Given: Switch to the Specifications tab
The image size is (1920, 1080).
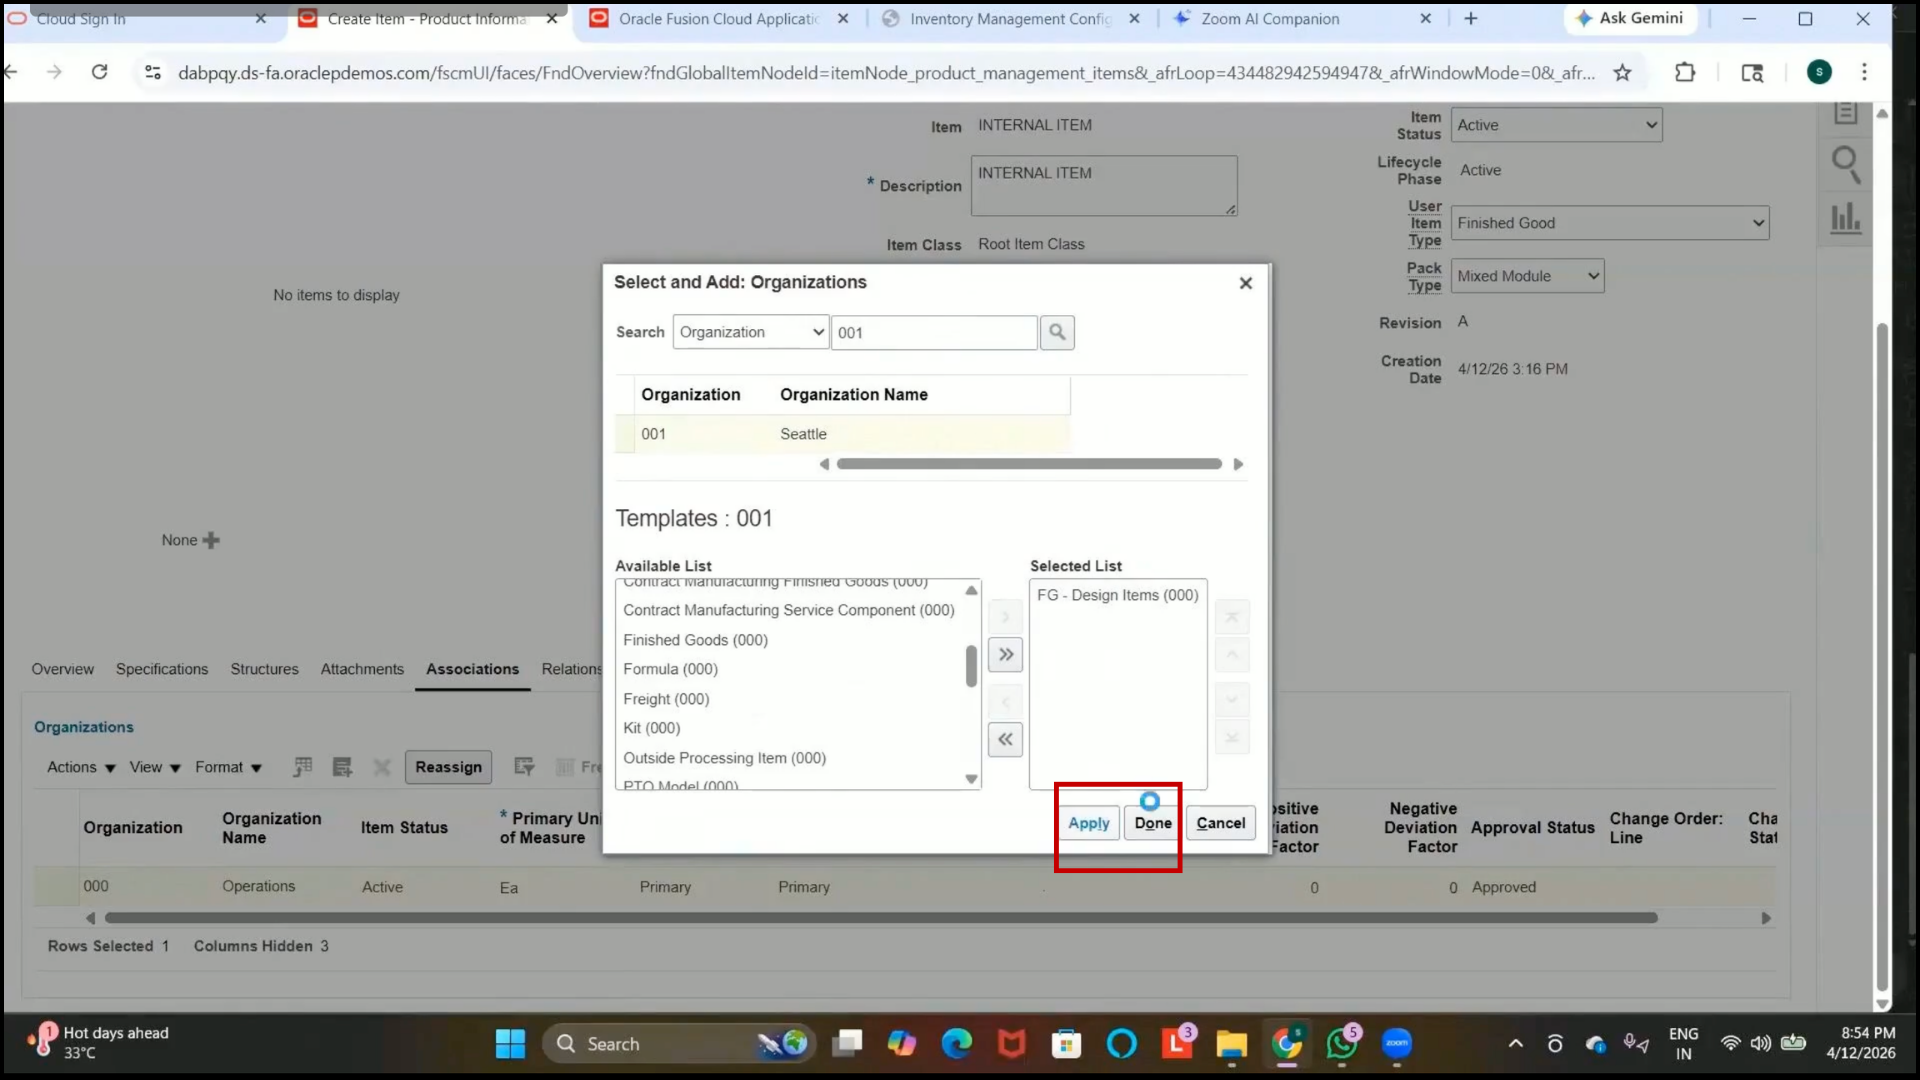Looking at the screenshot, I should click(162, 669).
